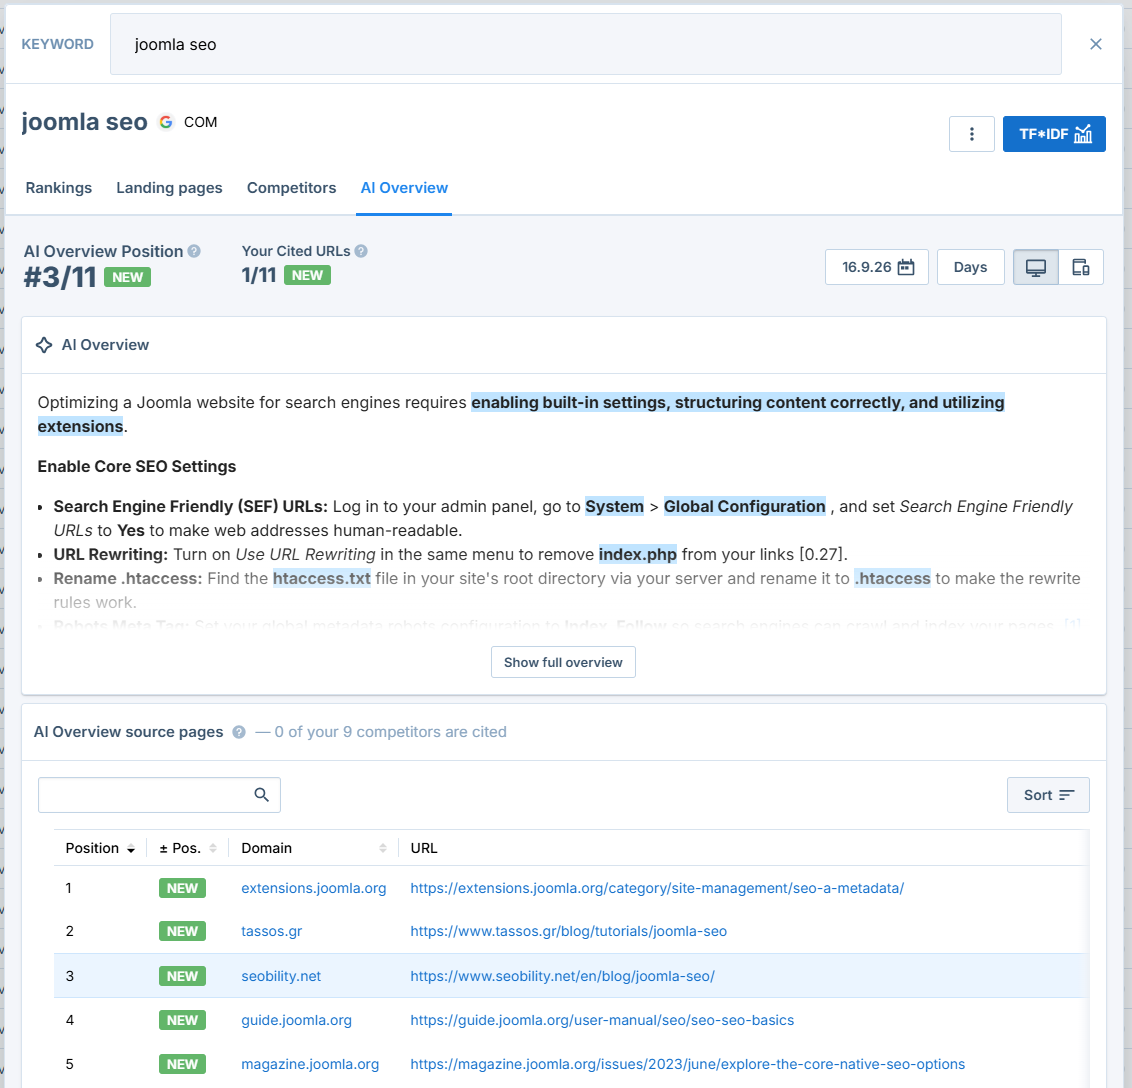This screenshot has width=1132, height=1088.
Task: Click the AI Overview sparkle icon
Action: click(44, 345)
